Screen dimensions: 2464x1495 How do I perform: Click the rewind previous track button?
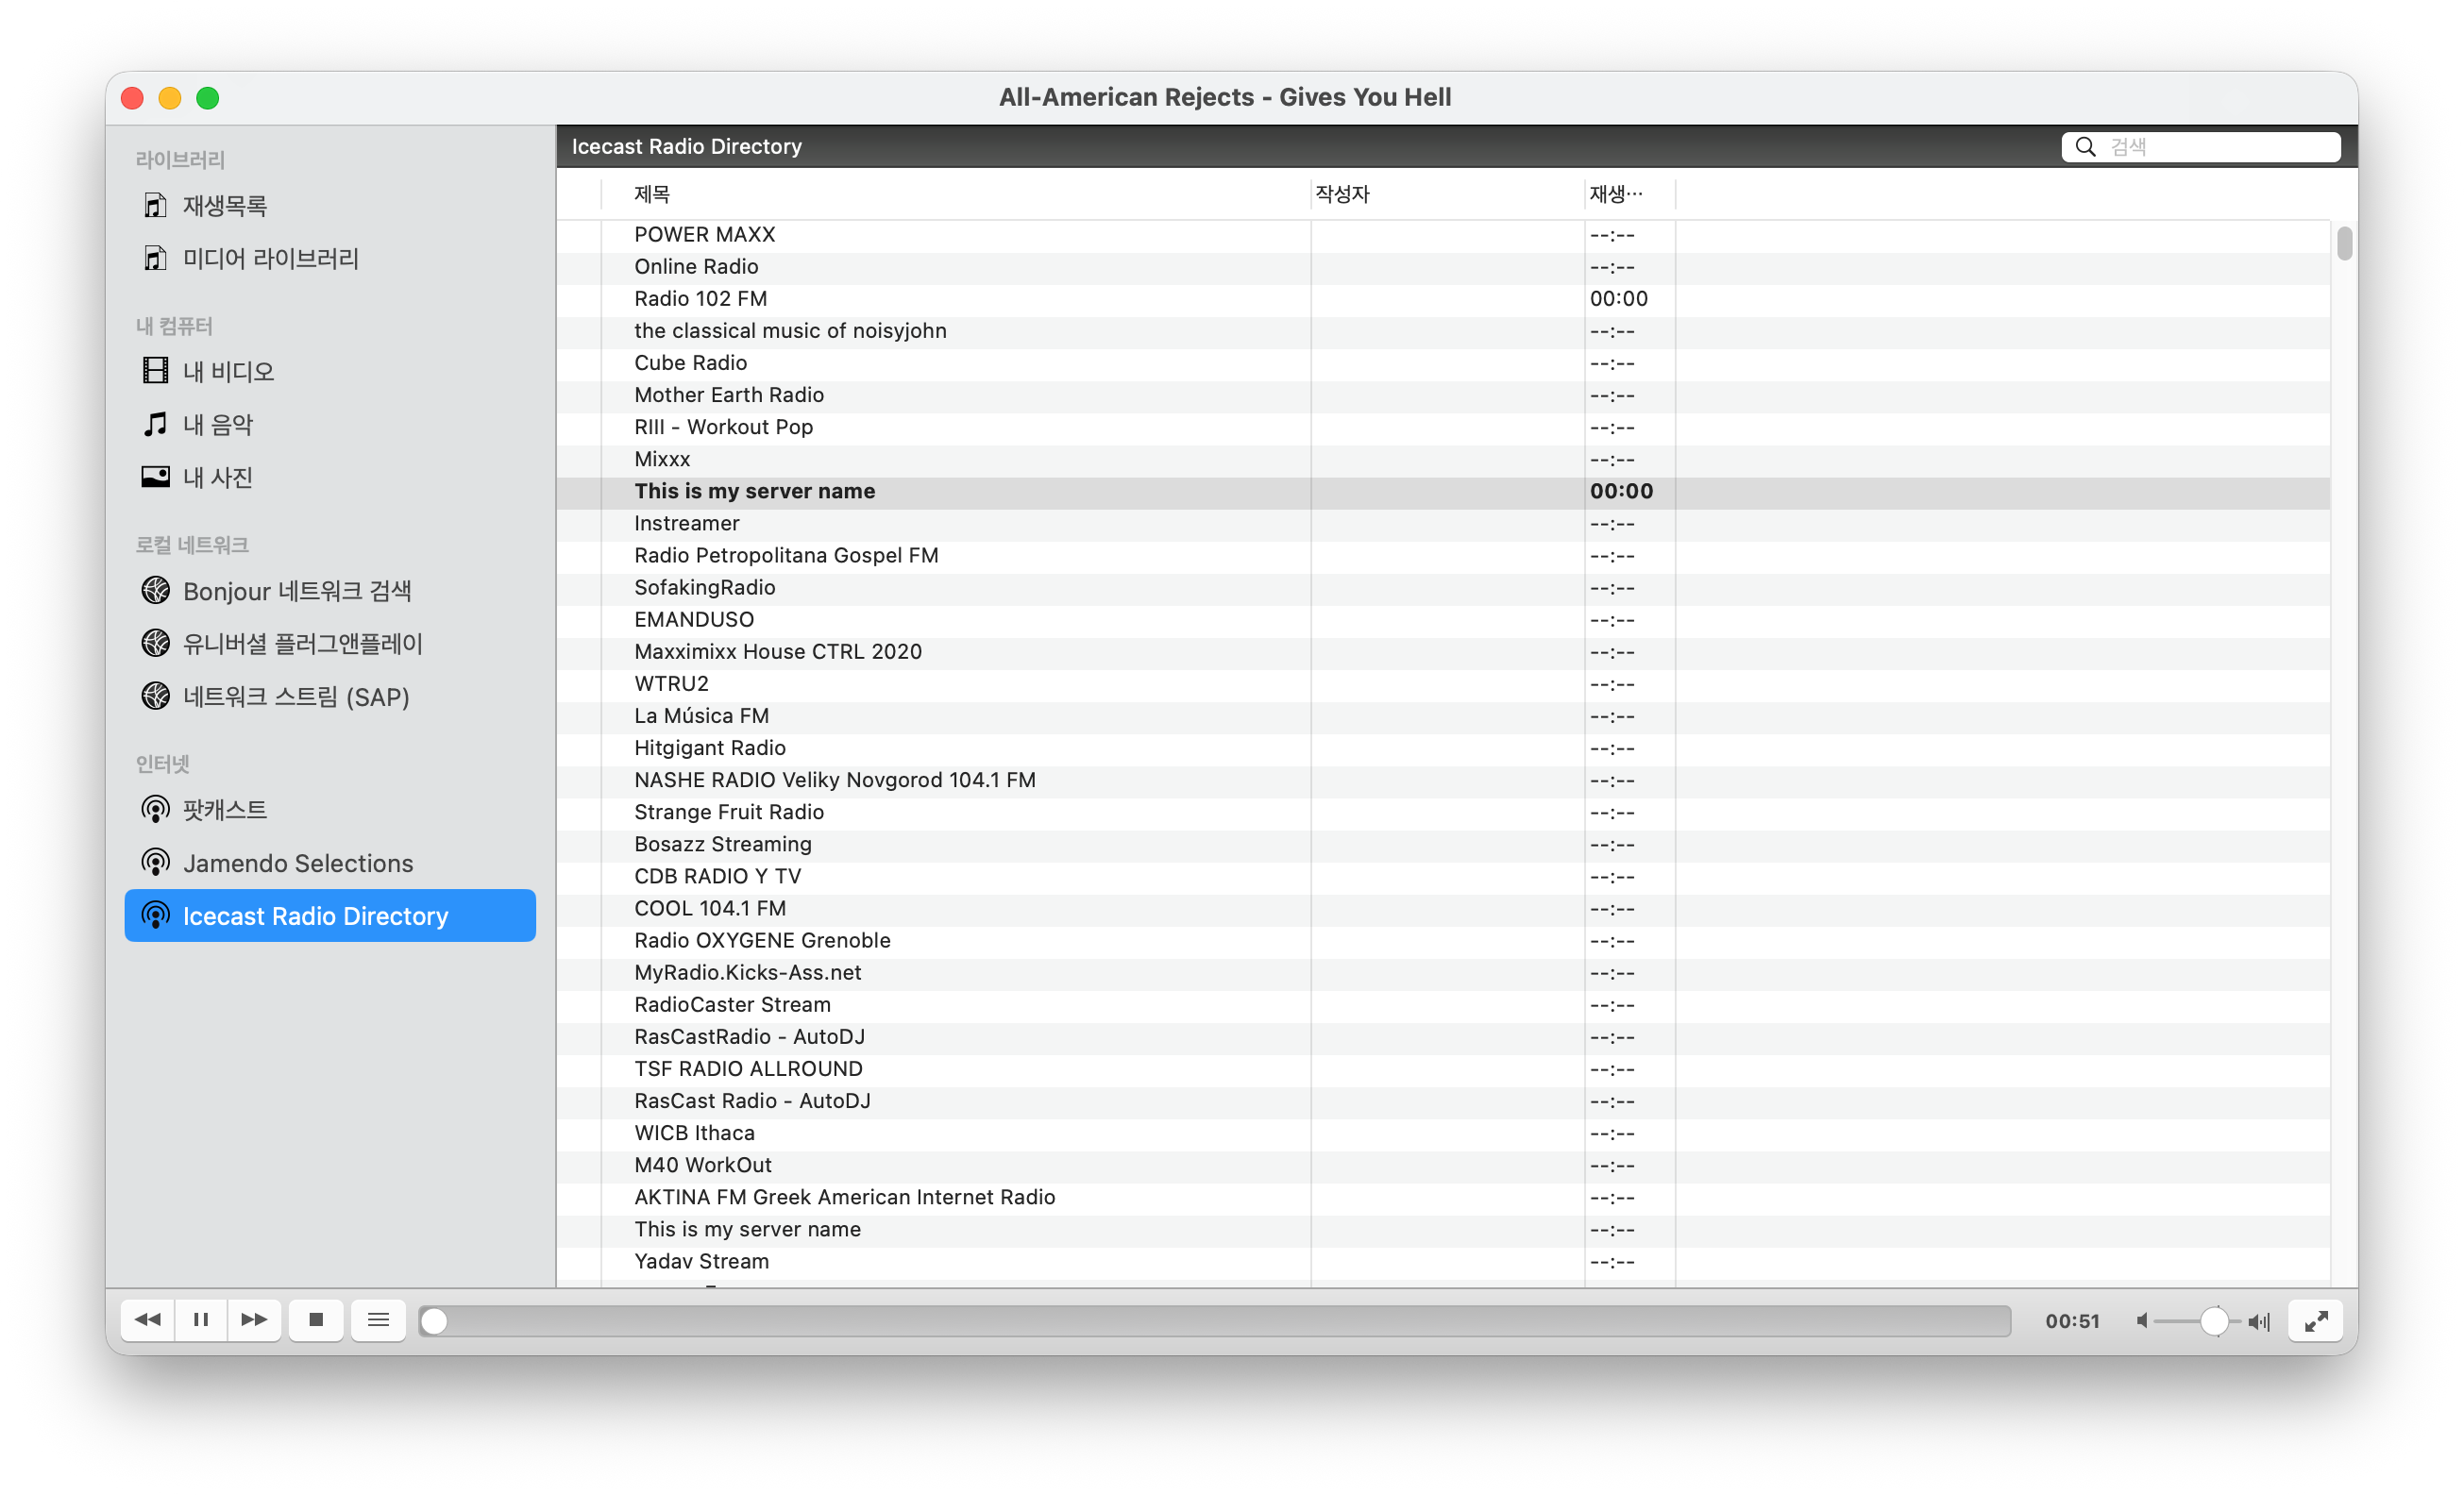click(148, 1320)
